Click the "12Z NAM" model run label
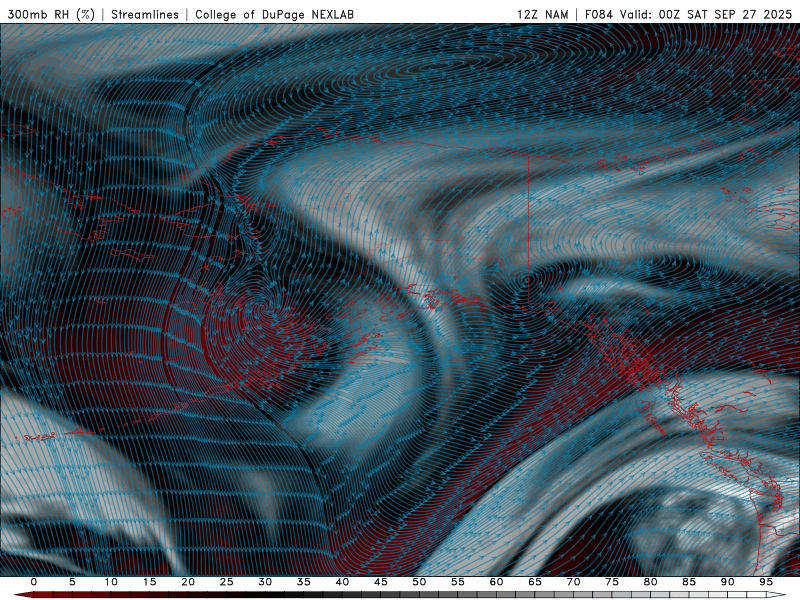800x600 pixels. [542, 14]
